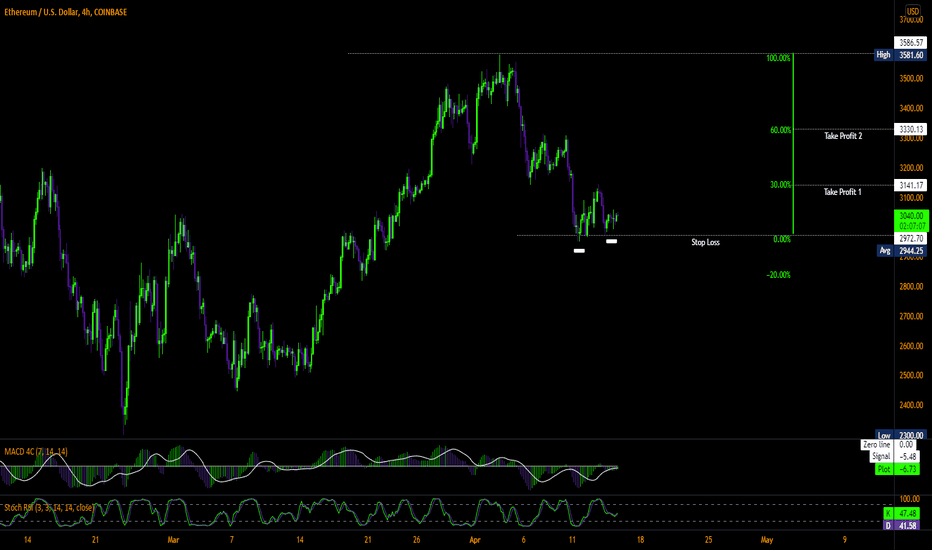
Task: Click the 3500.00 price axis label
Action: (x=911, y=78)
